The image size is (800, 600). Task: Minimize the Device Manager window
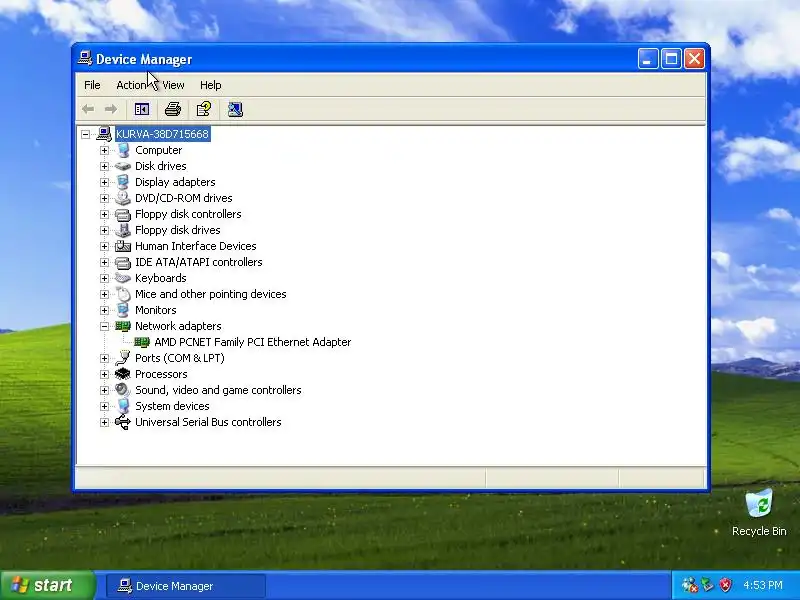647,59
